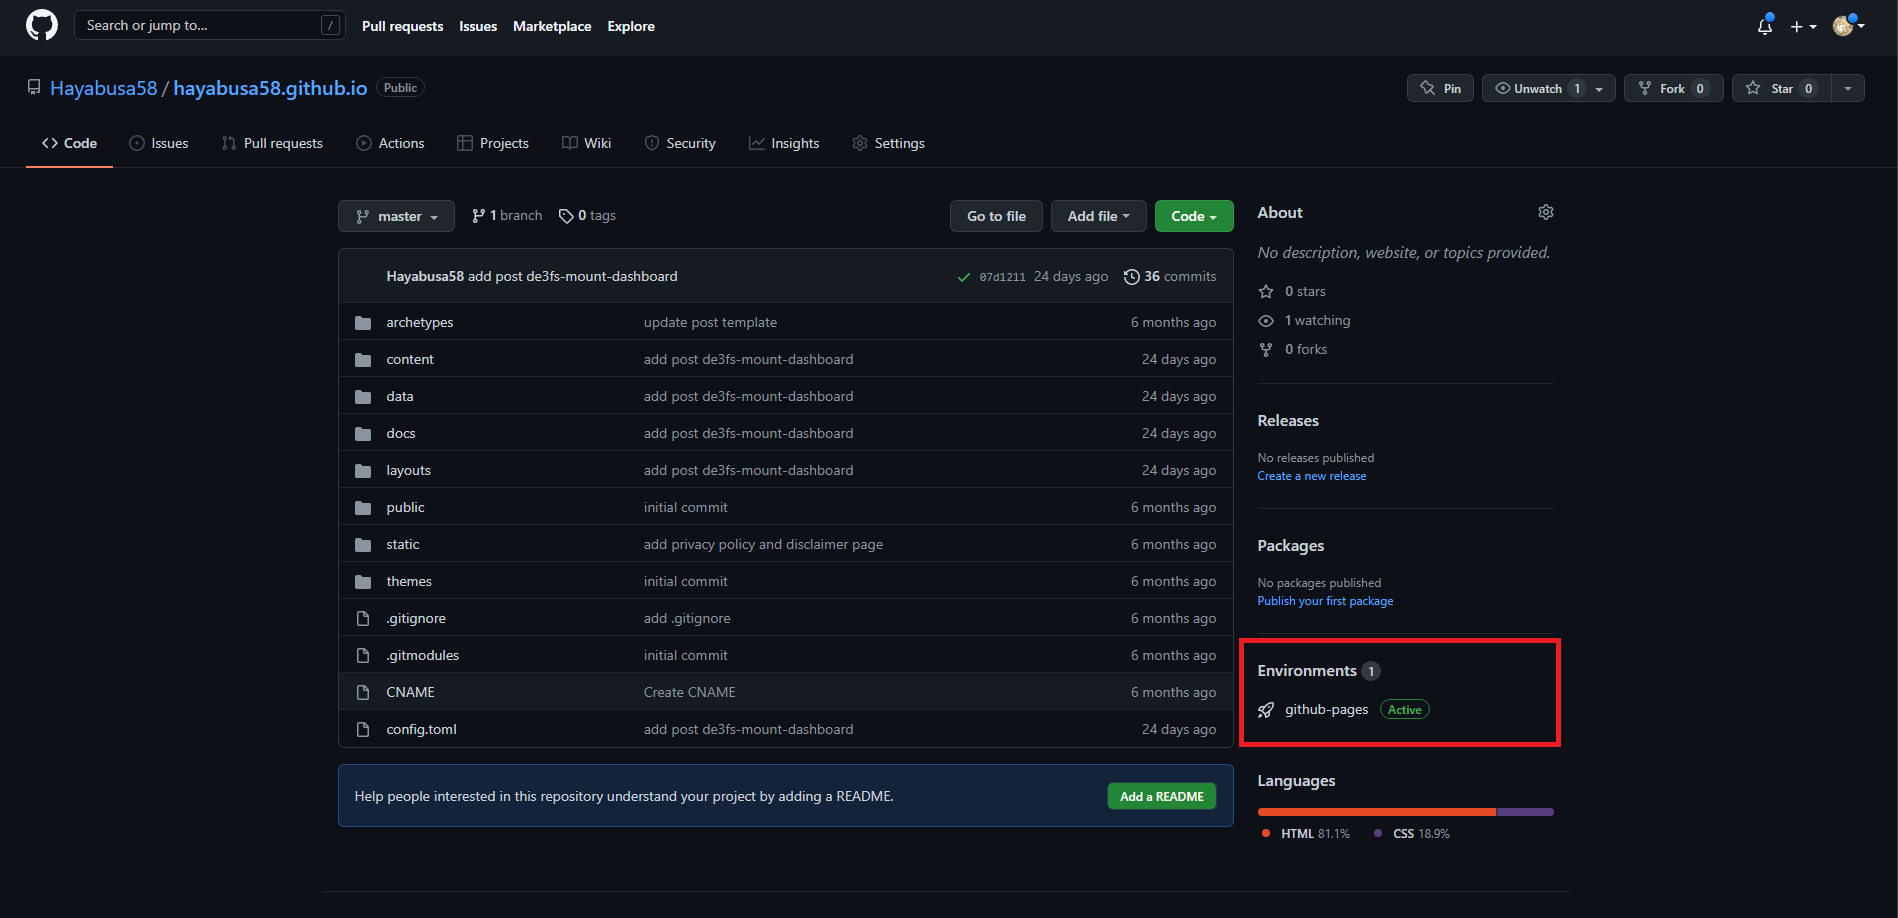Open Marketplace in top navigation

pos(552,26)
